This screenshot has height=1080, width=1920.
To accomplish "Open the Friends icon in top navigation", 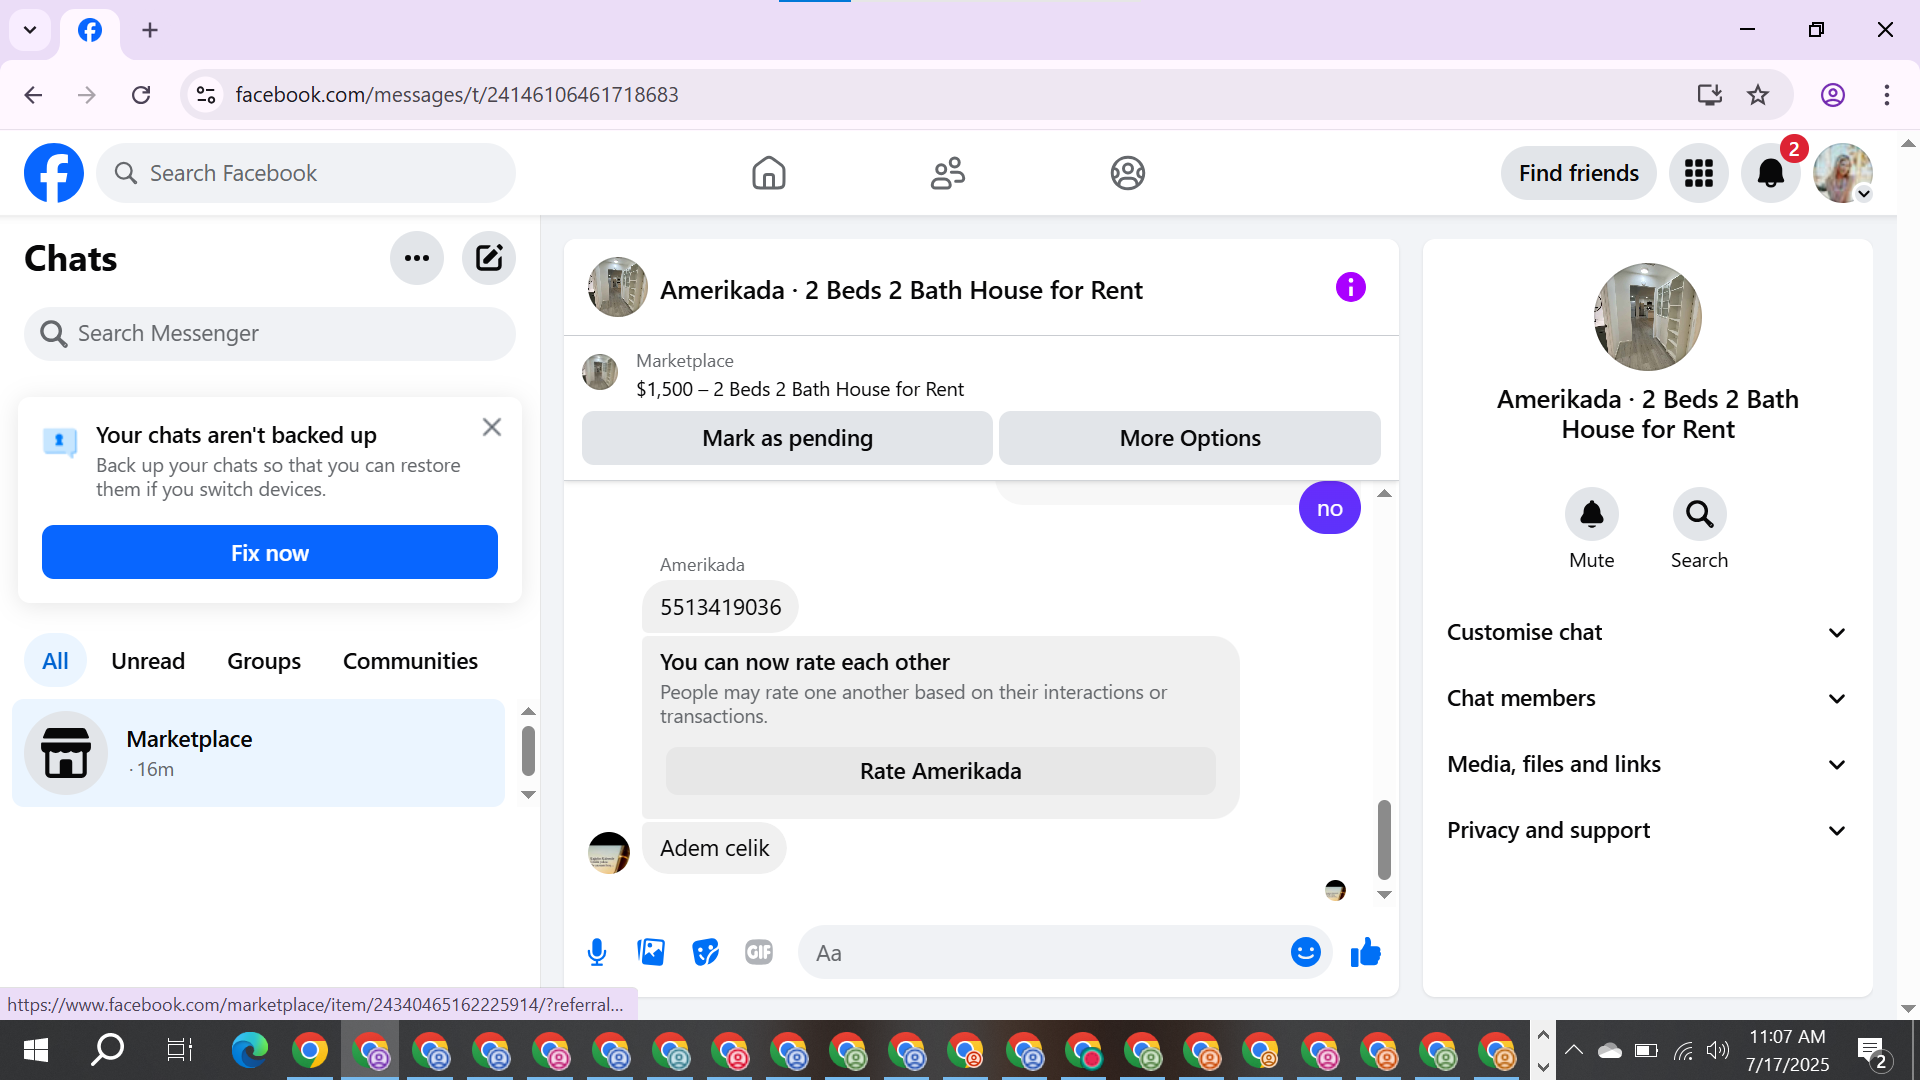I will click(x=948, y=173).
